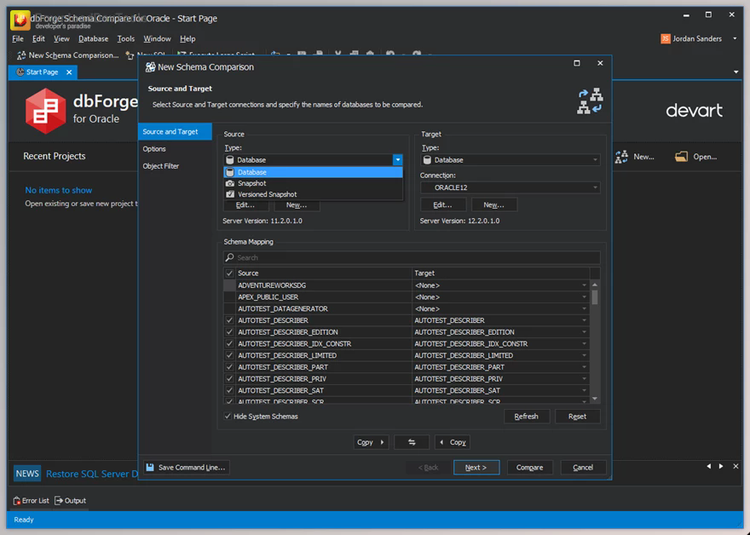750x535 pixels.
Task: Click the Jordan Sanders account icon
Action: click(x=666, y=39)
